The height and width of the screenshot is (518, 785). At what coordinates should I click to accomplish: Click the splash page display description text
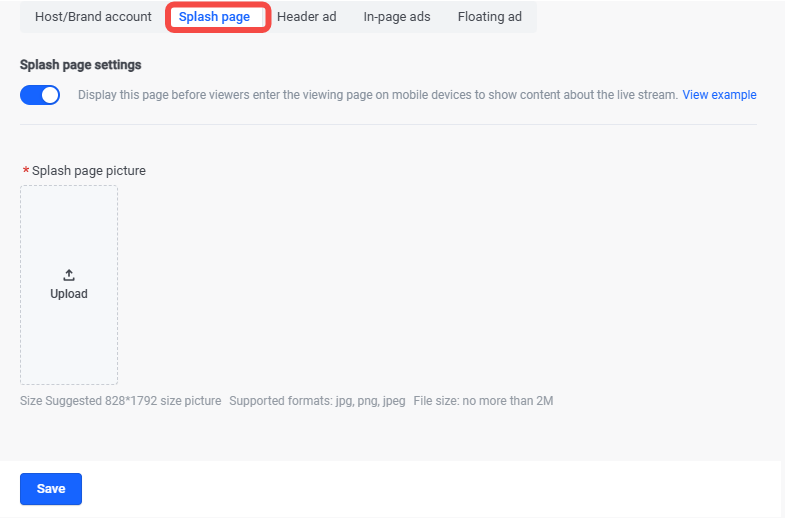tap(377, 95)
